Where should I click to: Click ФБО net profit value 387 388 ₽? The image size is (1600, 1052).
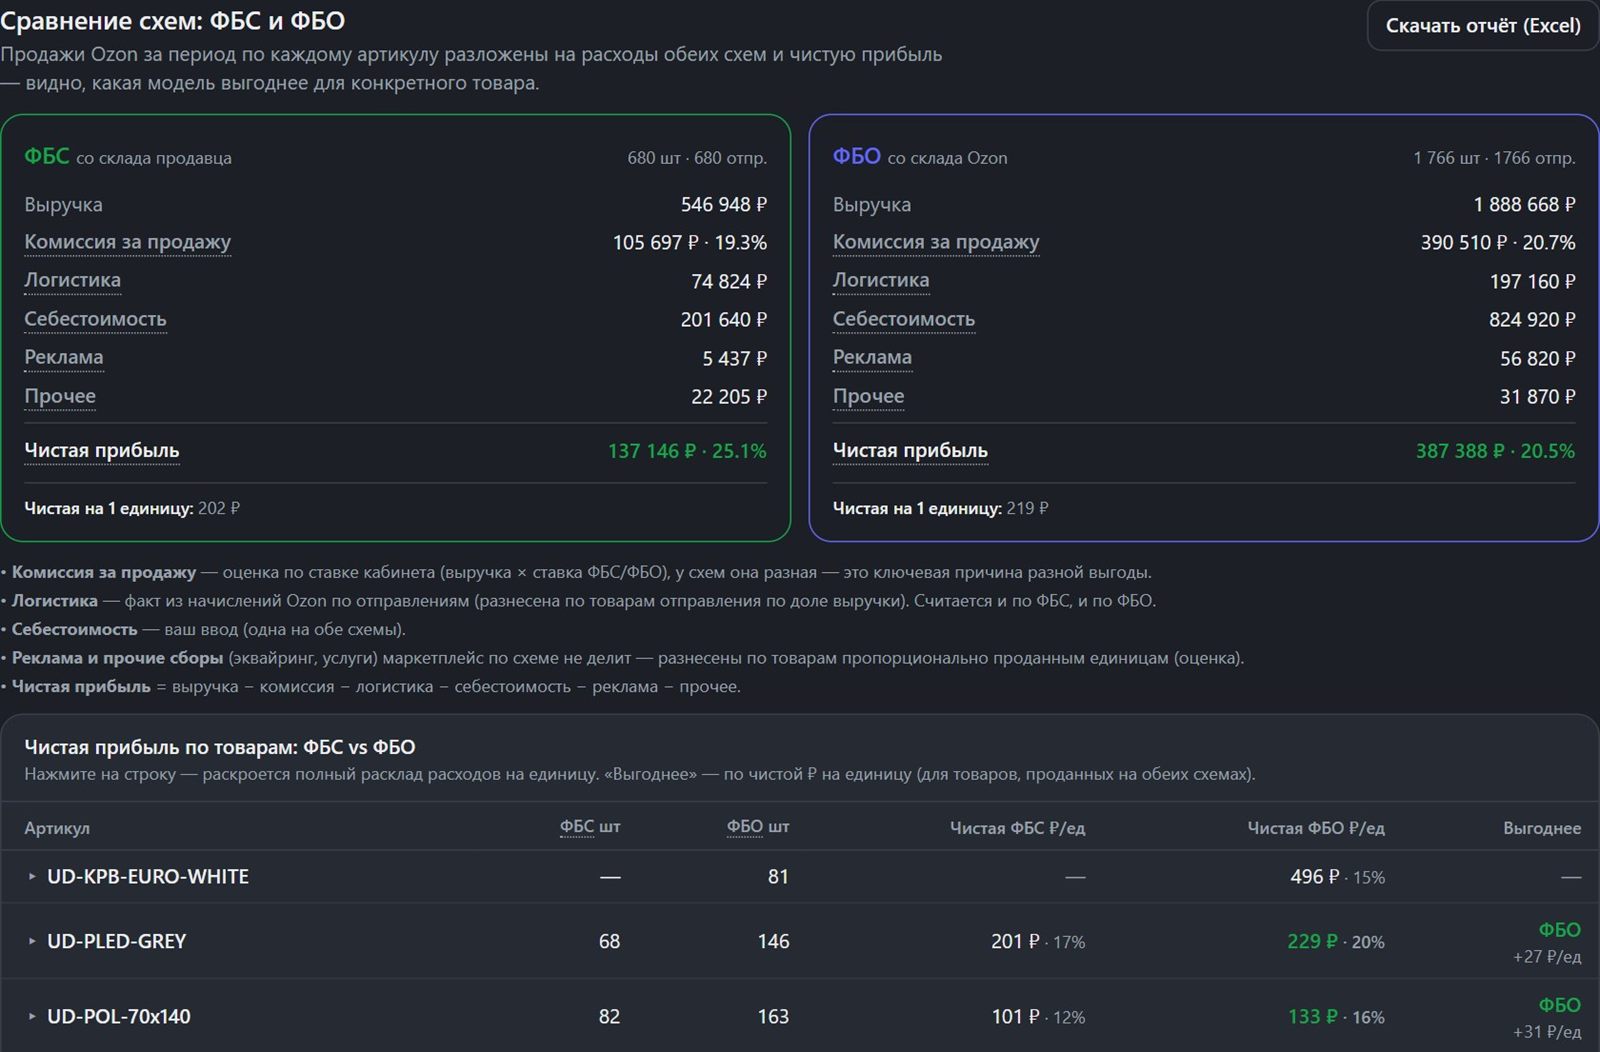[x=1460, y=451]
